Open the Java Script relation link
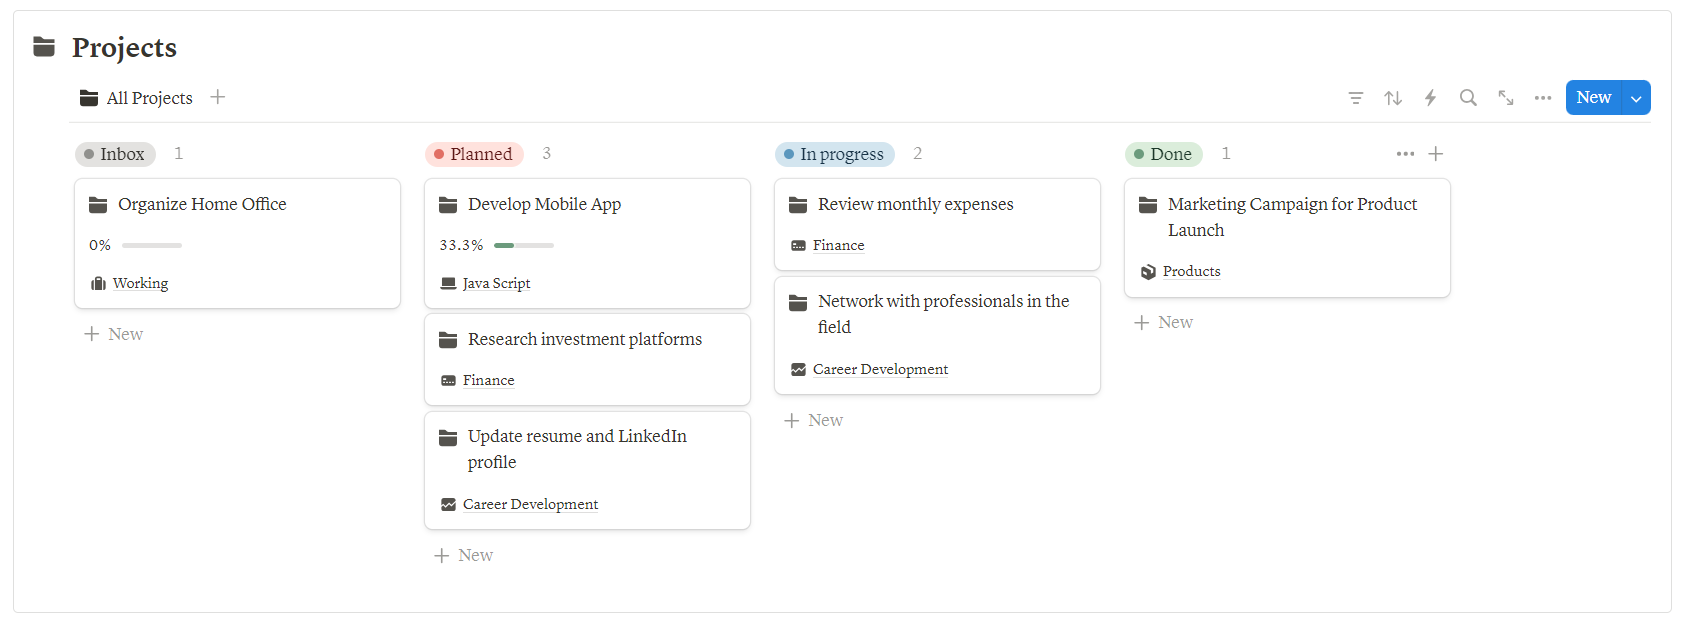This screenshot has width=1683, height=621. (x=496, y=284)
